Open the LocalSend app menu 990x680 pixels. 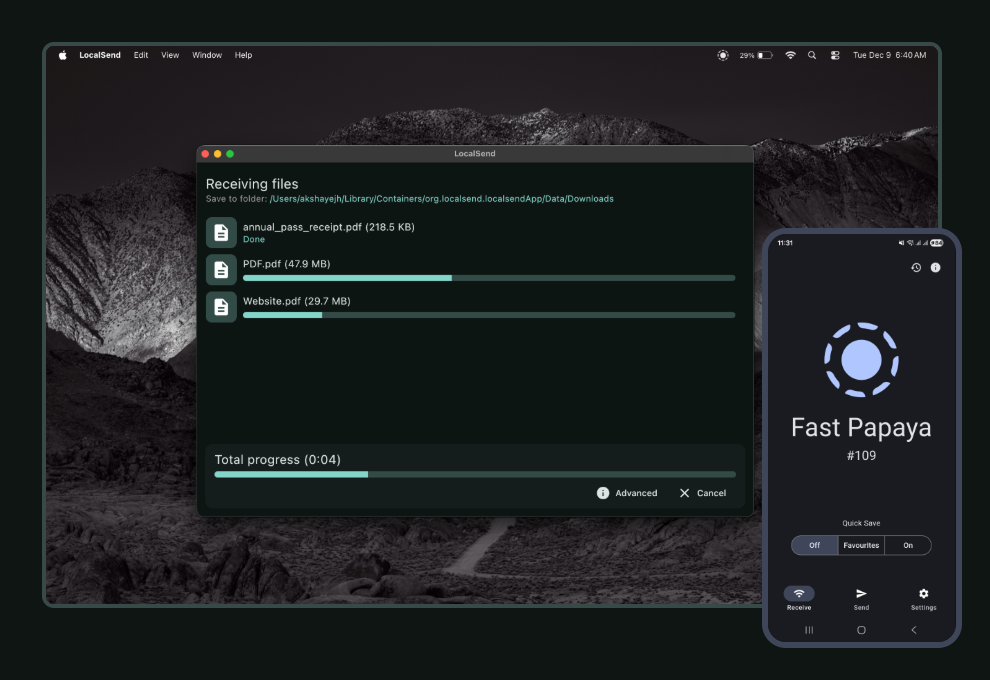point(100,55)
